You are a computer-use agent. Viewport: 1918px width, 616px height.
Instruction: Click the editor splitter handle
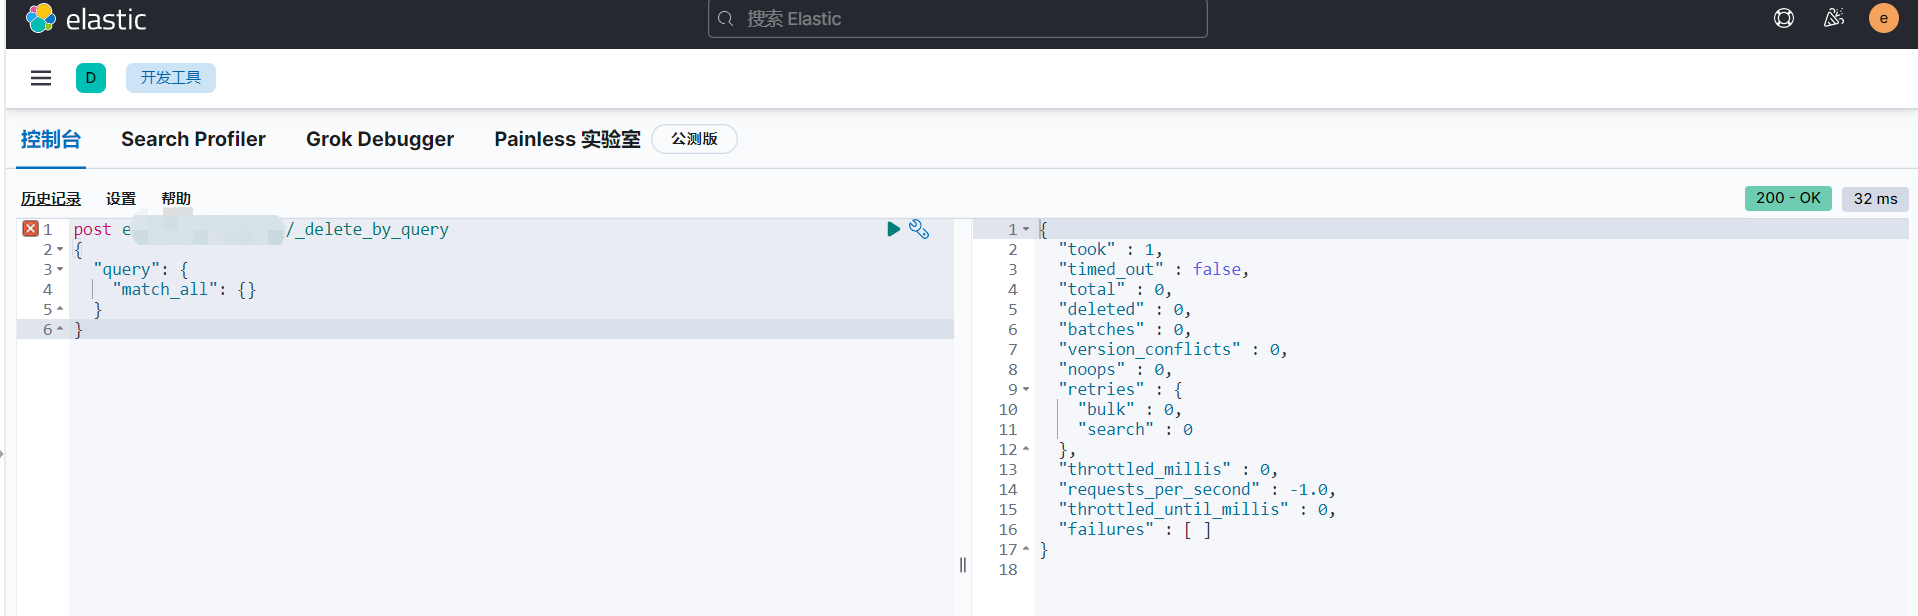pos(963,565)
